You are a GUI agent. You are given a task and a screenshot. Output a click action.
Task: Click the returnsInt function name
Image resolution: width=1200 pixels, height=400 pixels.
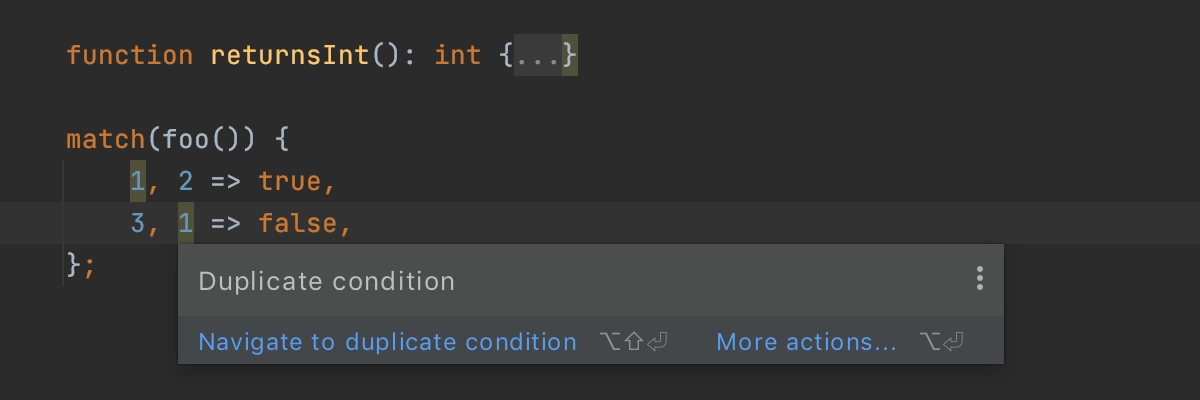click(290, 55)
